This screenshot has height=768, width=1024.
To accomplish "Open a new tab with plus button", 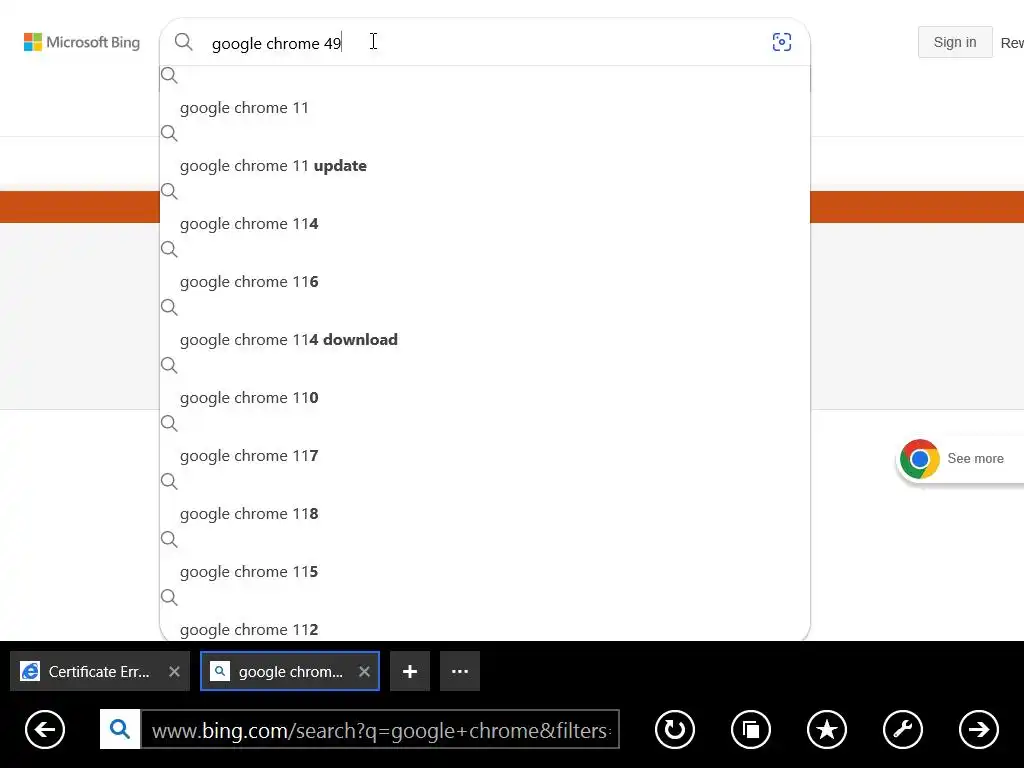I will [x=409, y=671].
